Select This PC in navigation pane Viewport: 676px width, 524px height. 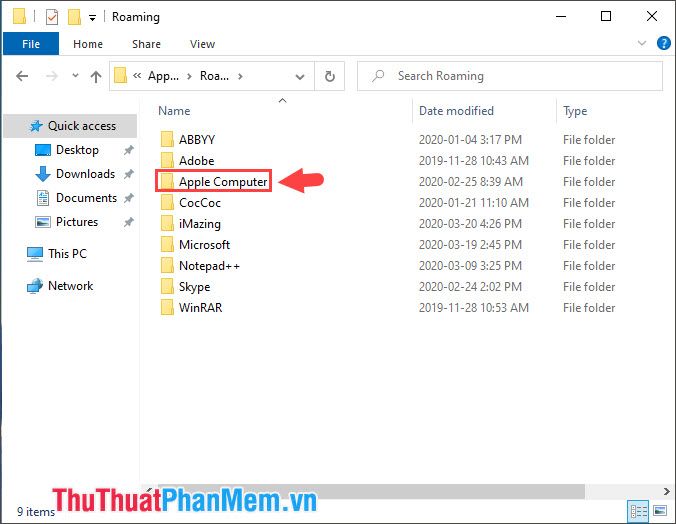[67, 254]
